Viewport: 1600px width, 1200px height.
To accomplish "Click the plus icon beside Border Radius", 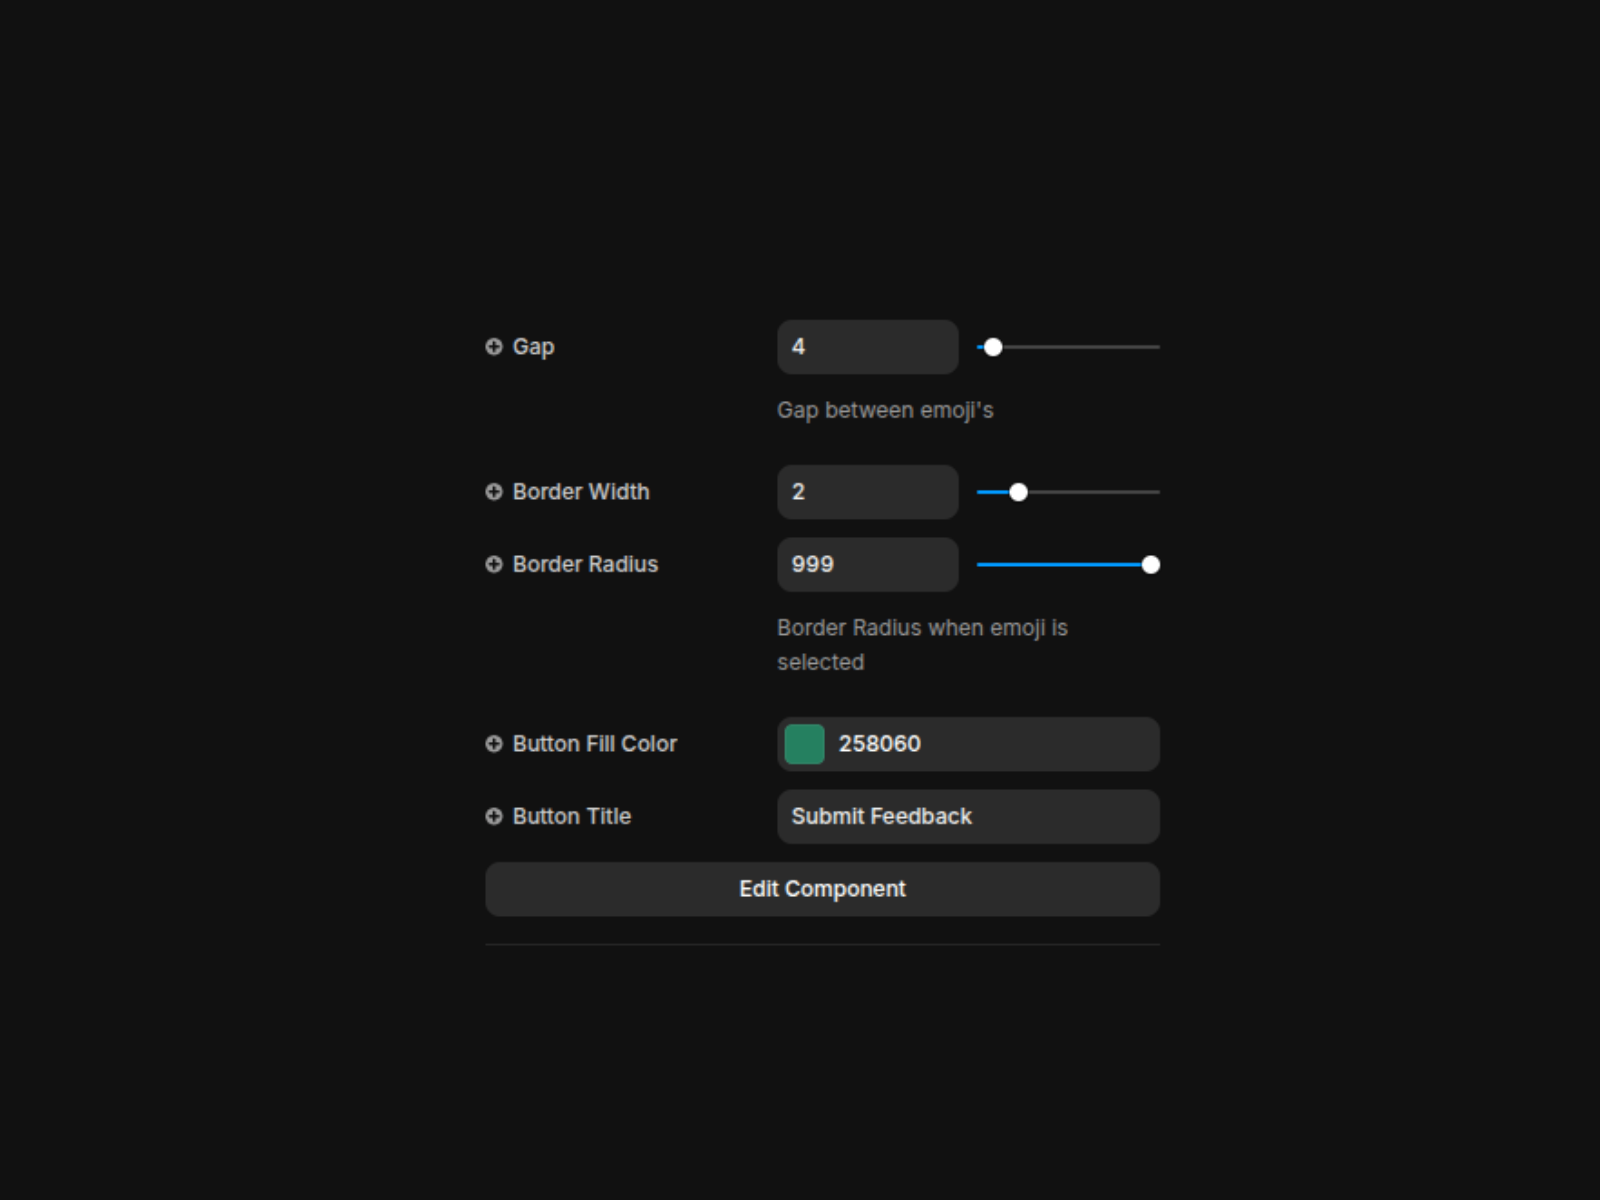I will (x=494, y=565).
